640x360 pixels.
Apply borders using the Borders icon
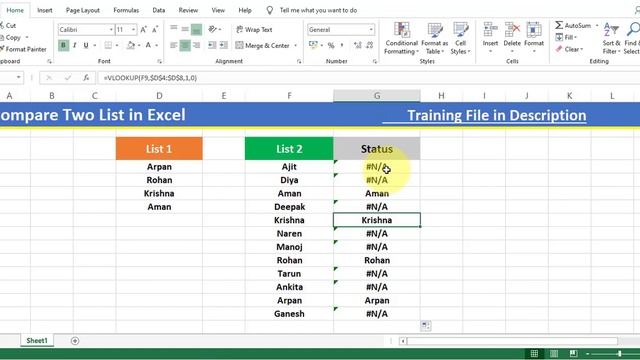[108, 45]
